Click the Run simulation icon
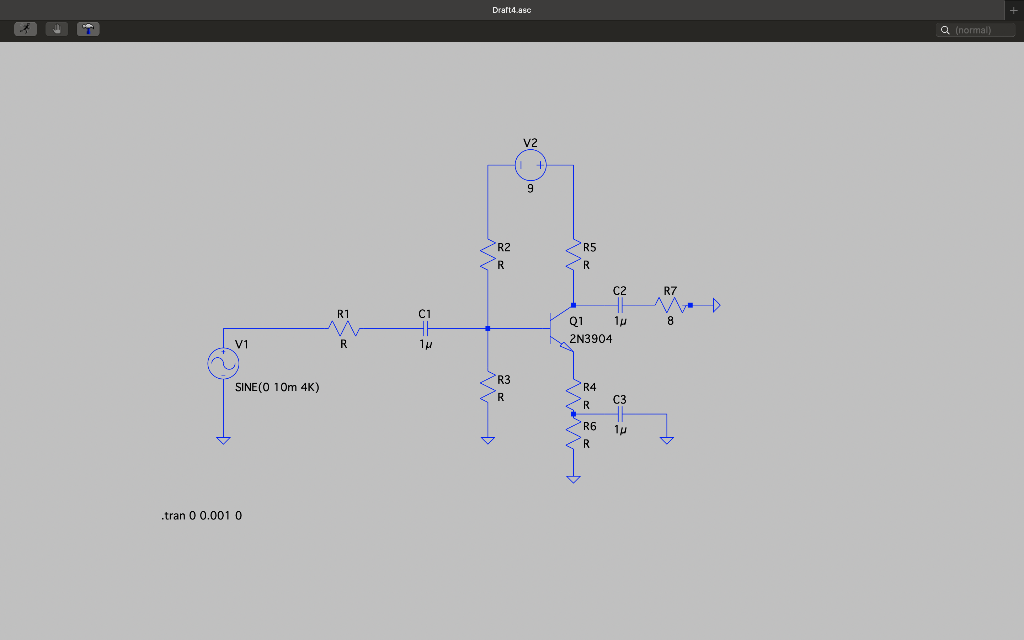The width and height of the screenshot is (1024, 640). pos(24,28)
